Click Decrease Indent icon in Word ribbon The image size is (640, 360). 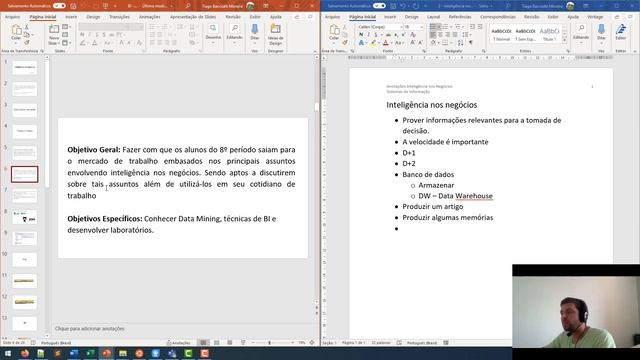[x=472, y=27]
